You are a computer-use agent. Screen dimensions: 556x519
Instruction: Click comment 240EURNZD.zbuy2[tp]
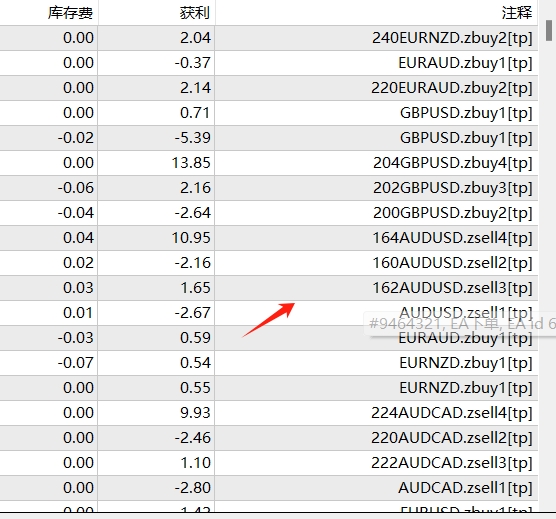tap(452, 38)
